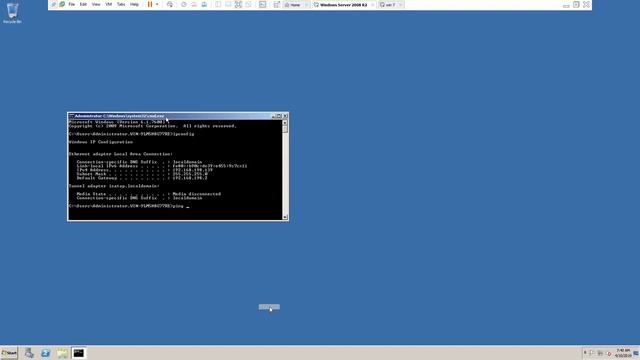
Task: Open the Help menu in VMware toolbar
Action: point(134,4)
